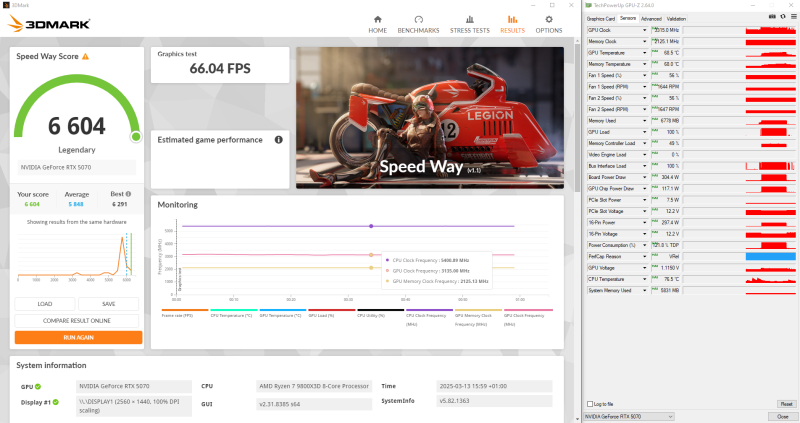The width and height of the screenshot is (800, 423).
Task: Click the orange RUN AGAIN button
Action: tap(78, 337)
